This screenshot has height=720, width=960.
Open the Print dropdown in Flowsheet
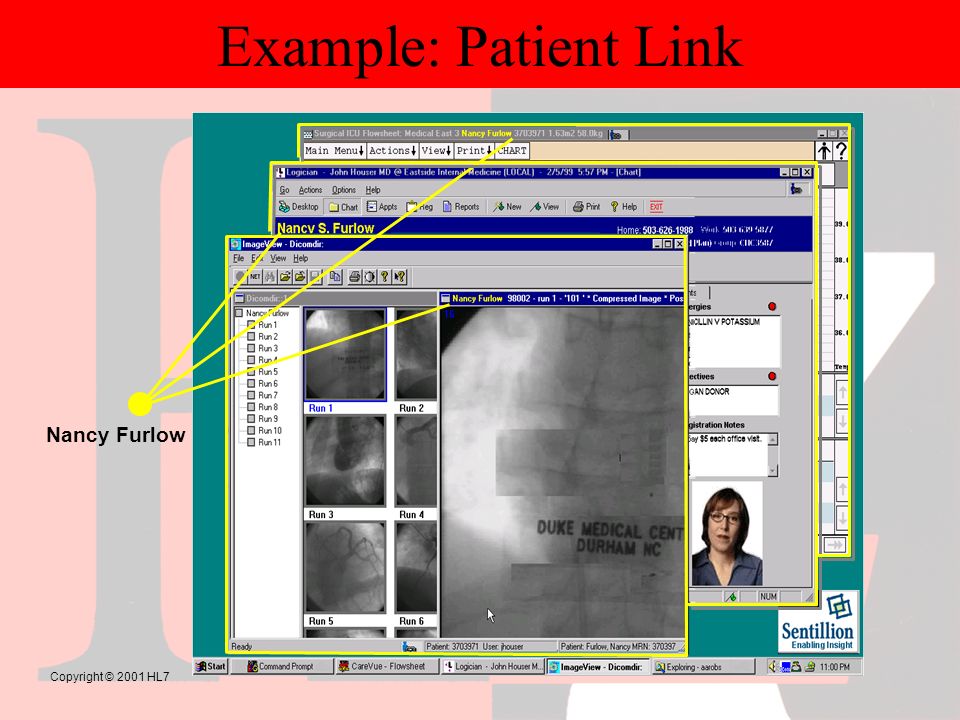coord(474,151)
